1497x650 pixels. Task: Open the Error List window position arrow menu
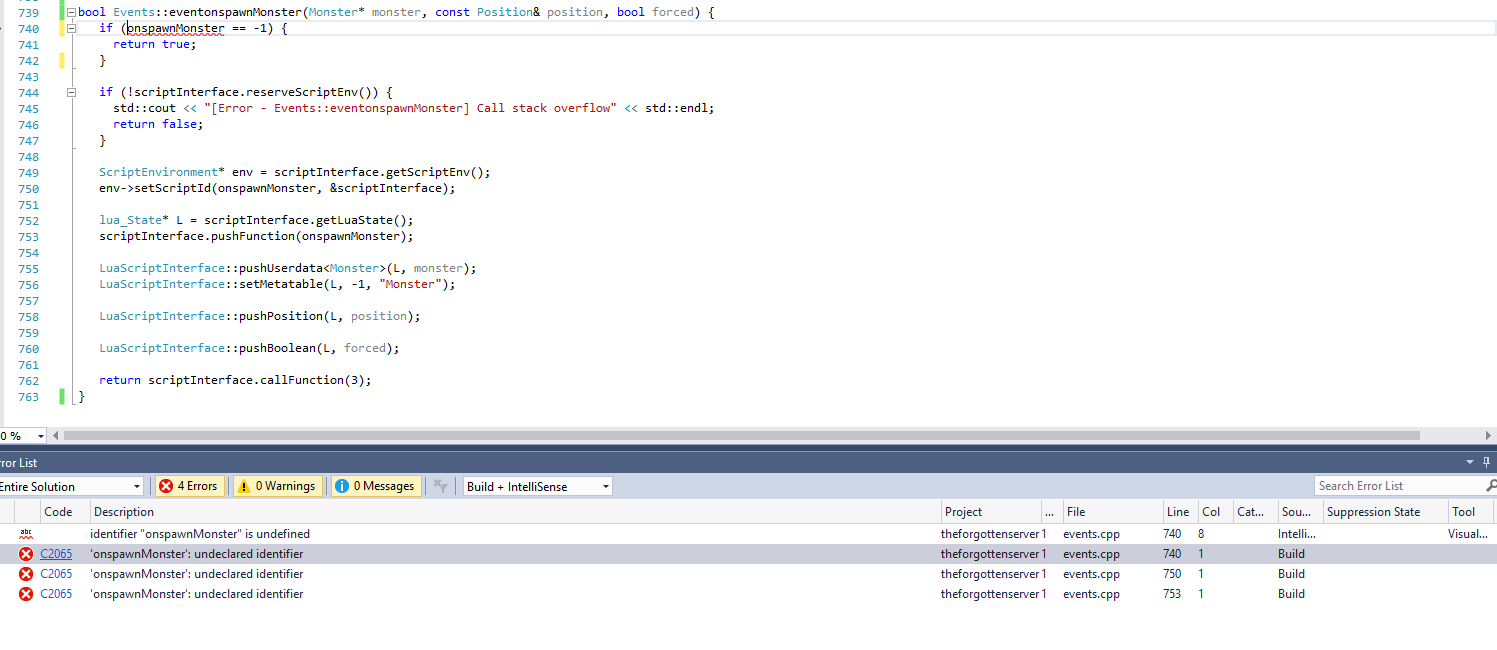point(1470,462)
